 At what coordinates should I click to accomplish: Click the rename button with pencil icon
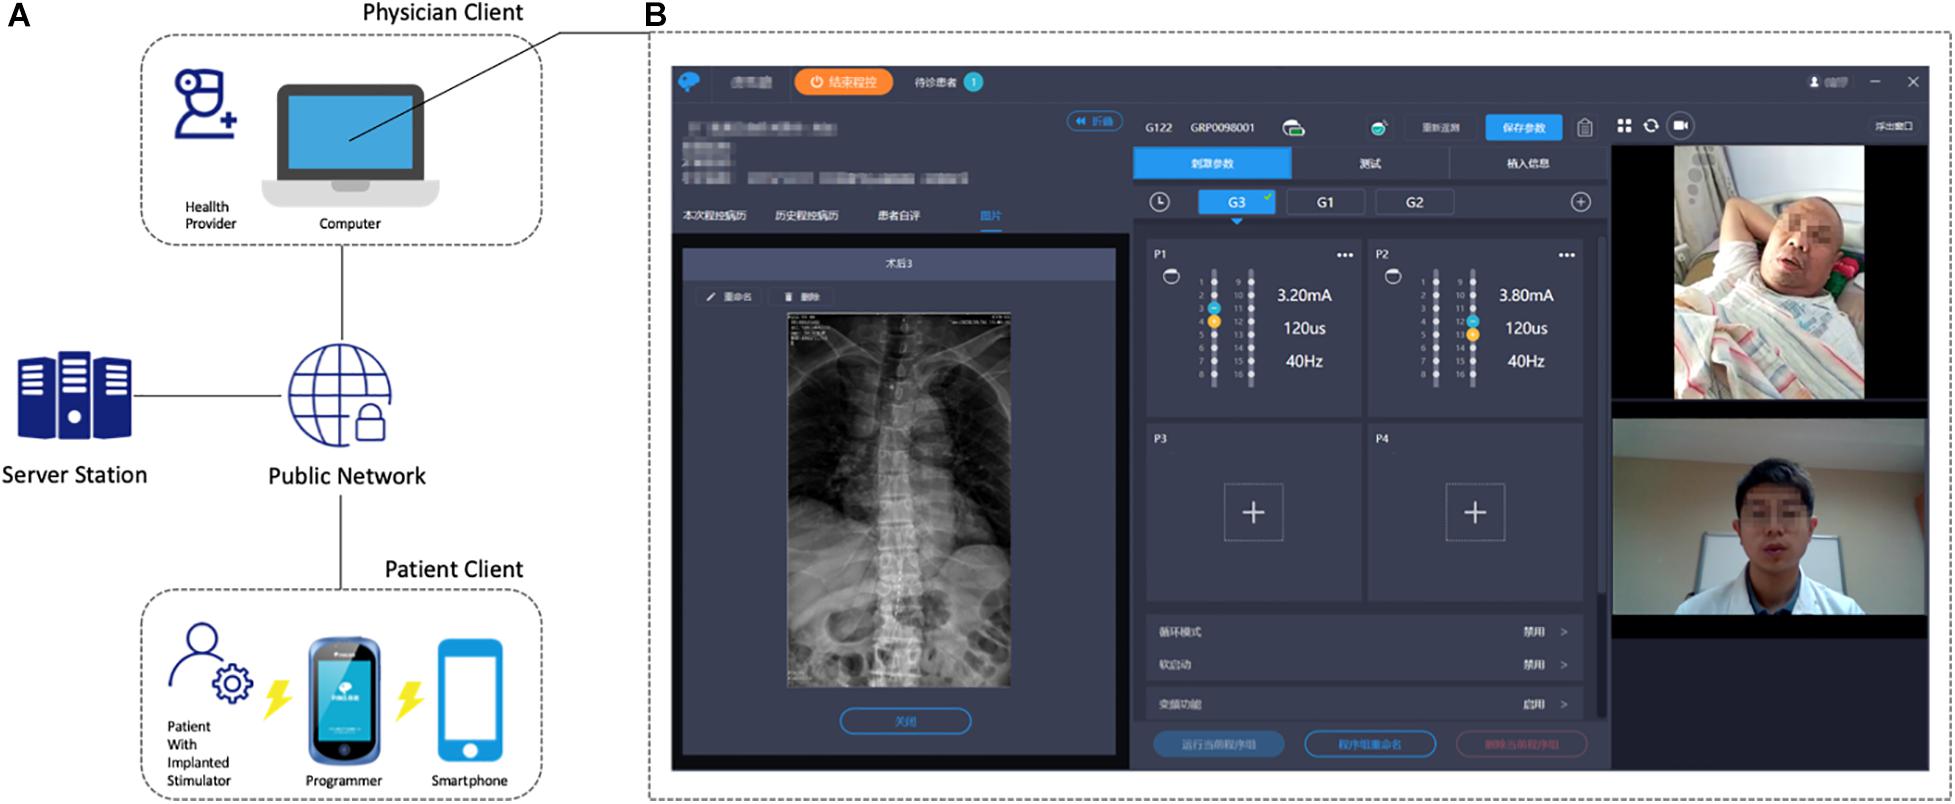point(728,297)
